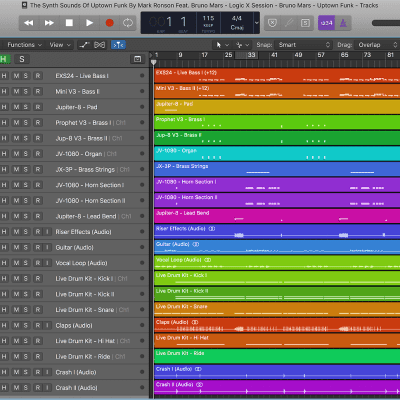Image resolution: width=400 pixels, height=400 pixels.
Task: Click the Fast Forward transport button
Action: 49,23
